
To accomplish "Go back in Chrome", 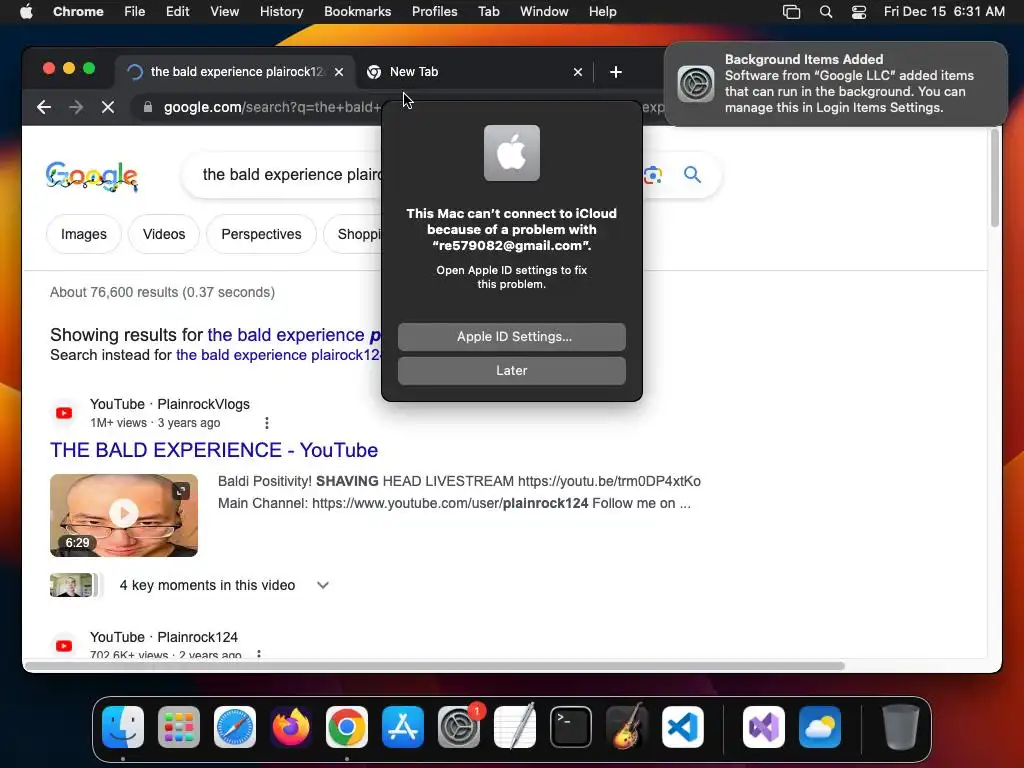I will pyautogui.click(x=44, y=107).
